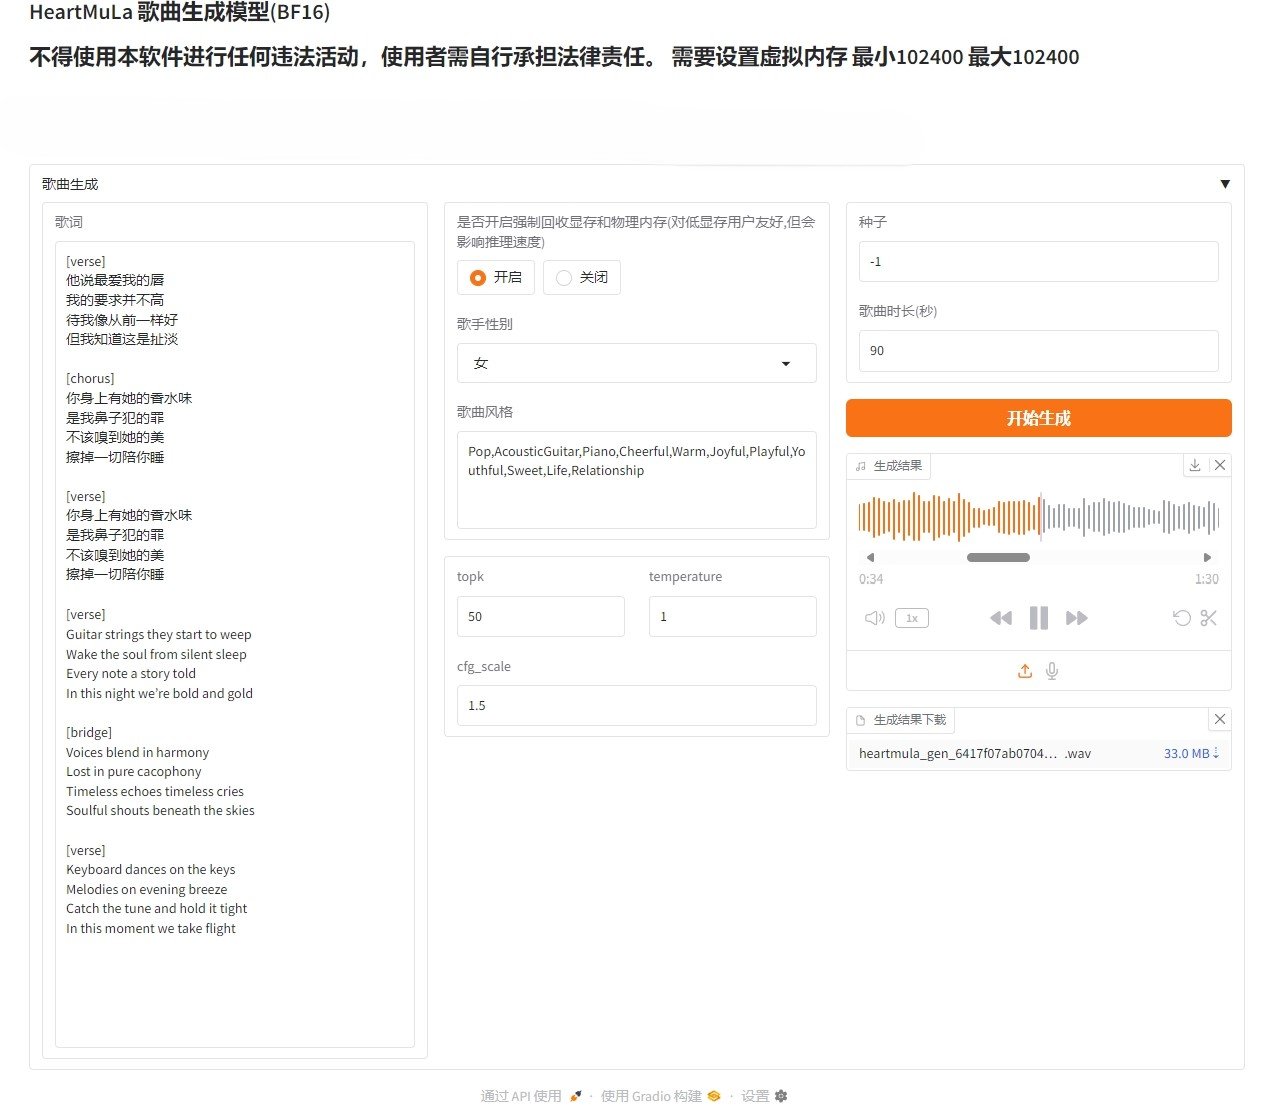The height and width of the screenshot is (1111, 1281).
Task: Skip forward in the audio player
Action: (x=1077, y=618)
